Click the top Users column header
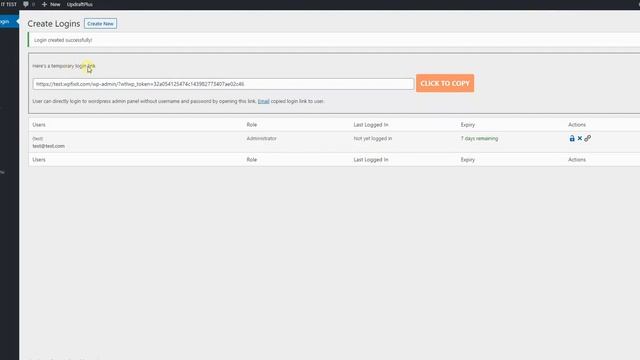The height and width of the screenshot is (360, 640). 39,124
